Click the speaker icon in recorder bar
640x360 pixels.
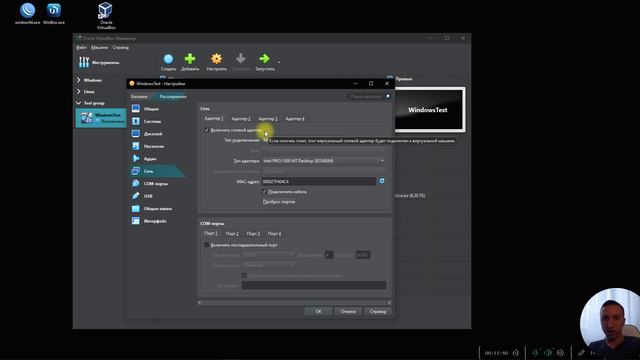tap(548, 352)
